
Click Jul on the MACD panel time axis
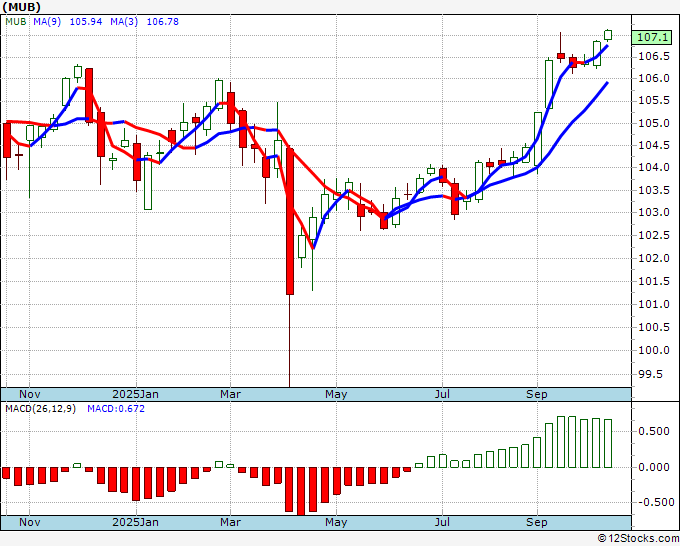pyautogui.click(x=442, y=522)
